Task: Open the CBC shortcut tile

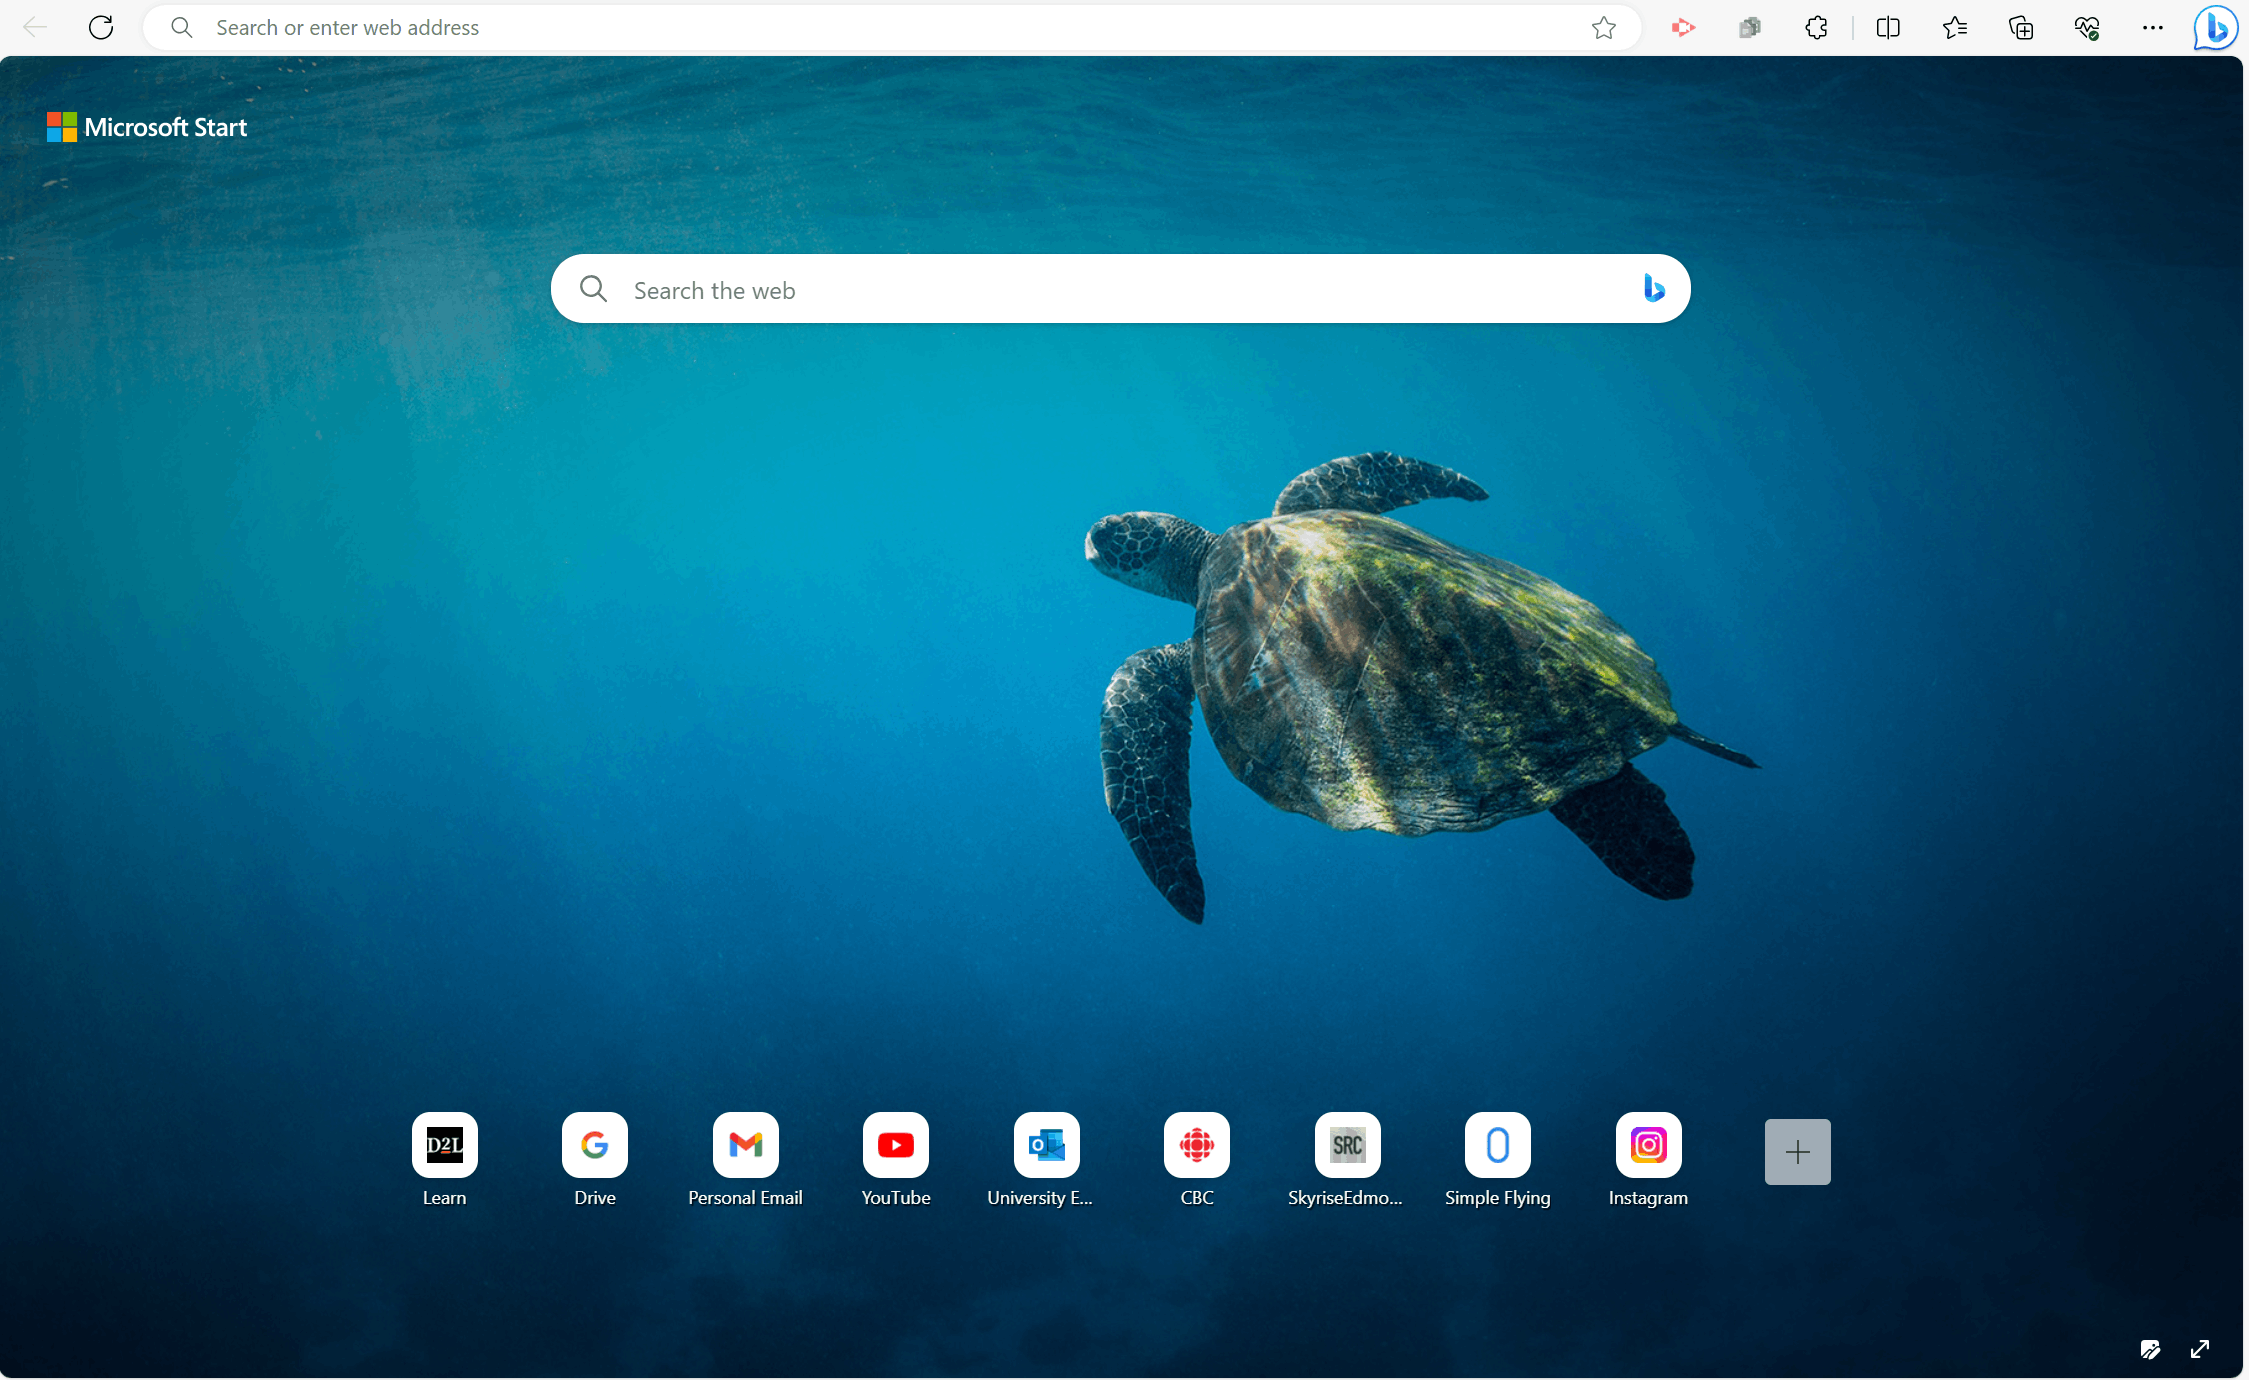Action: (1197, 1146)
